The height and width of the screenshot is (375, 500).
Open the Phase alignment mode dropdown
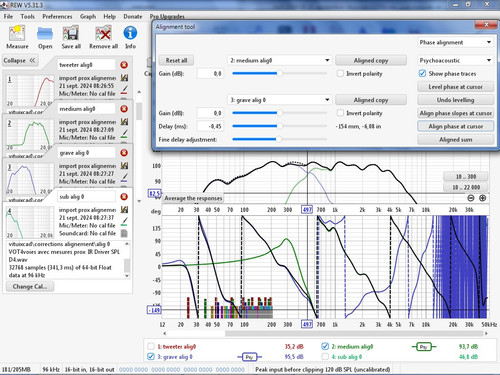point(456,42)
